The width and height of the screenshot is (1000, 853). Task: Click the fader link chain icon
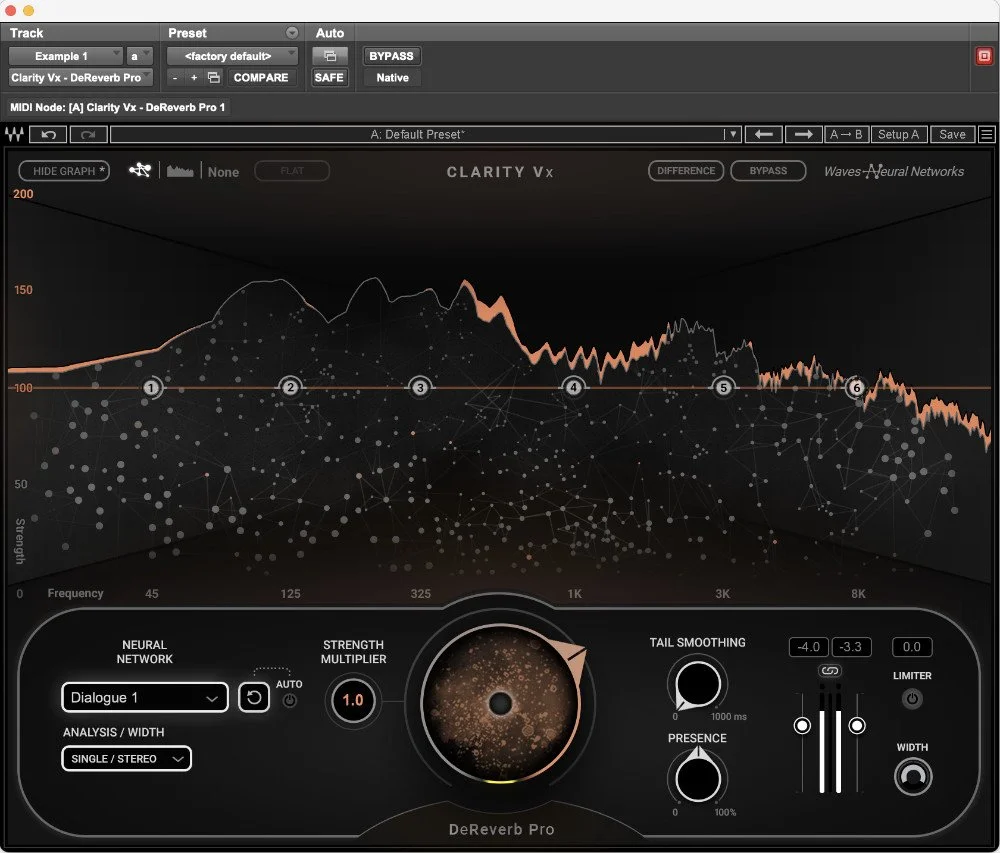829,671
